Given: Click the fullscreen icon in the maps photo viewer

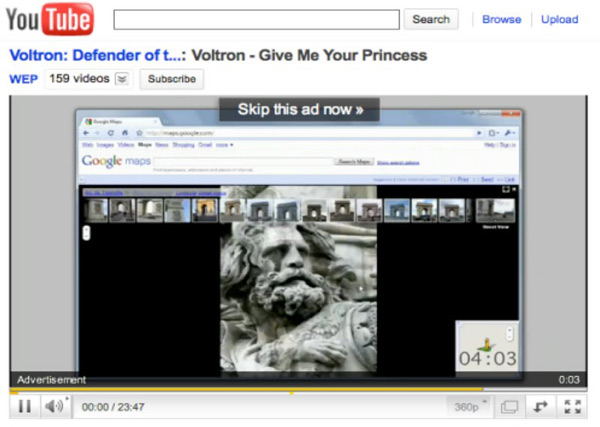Looking at the screenshot, I should (x=506, y=189).
